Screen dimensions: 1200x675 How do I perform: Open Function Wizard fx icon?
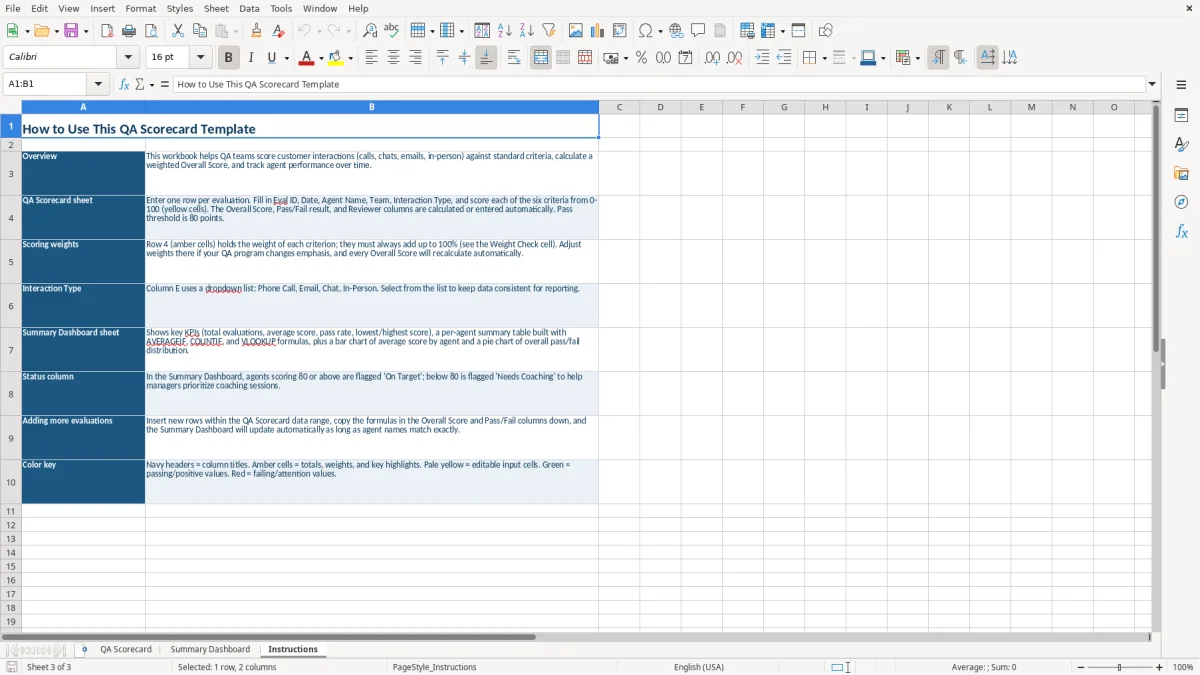[124, 85]
